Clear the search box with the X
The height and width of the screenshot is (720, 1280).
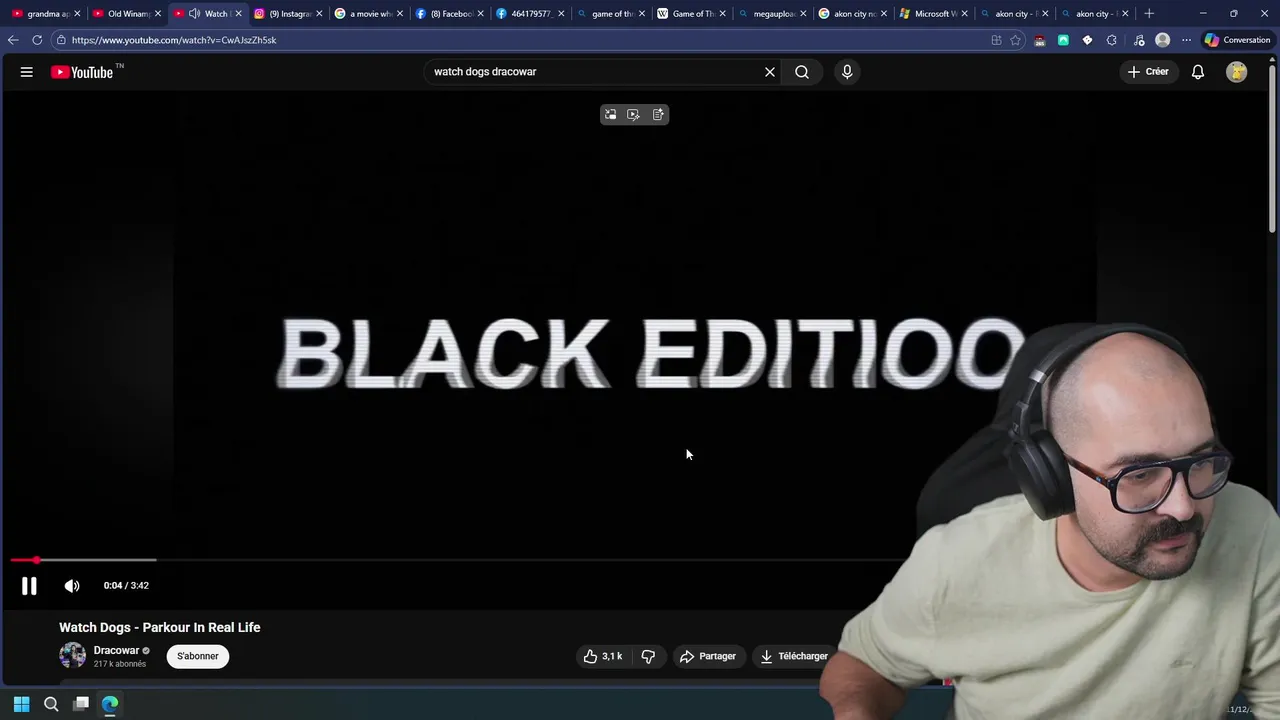[x=770, y=72]
